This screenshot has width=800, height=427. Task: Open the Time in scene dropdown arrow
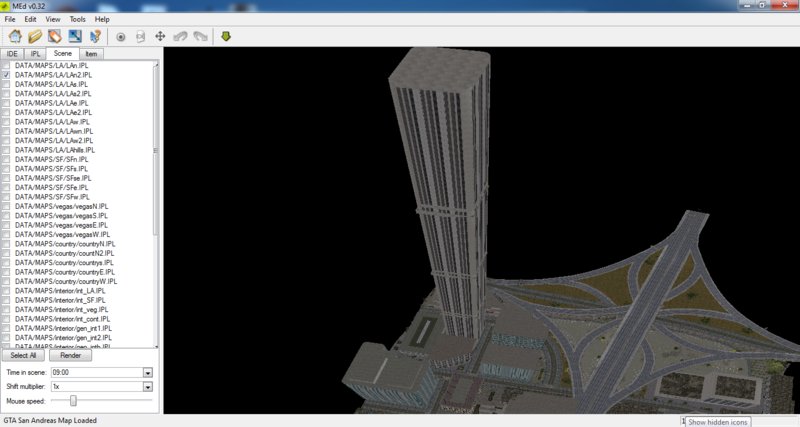point(147,372)
